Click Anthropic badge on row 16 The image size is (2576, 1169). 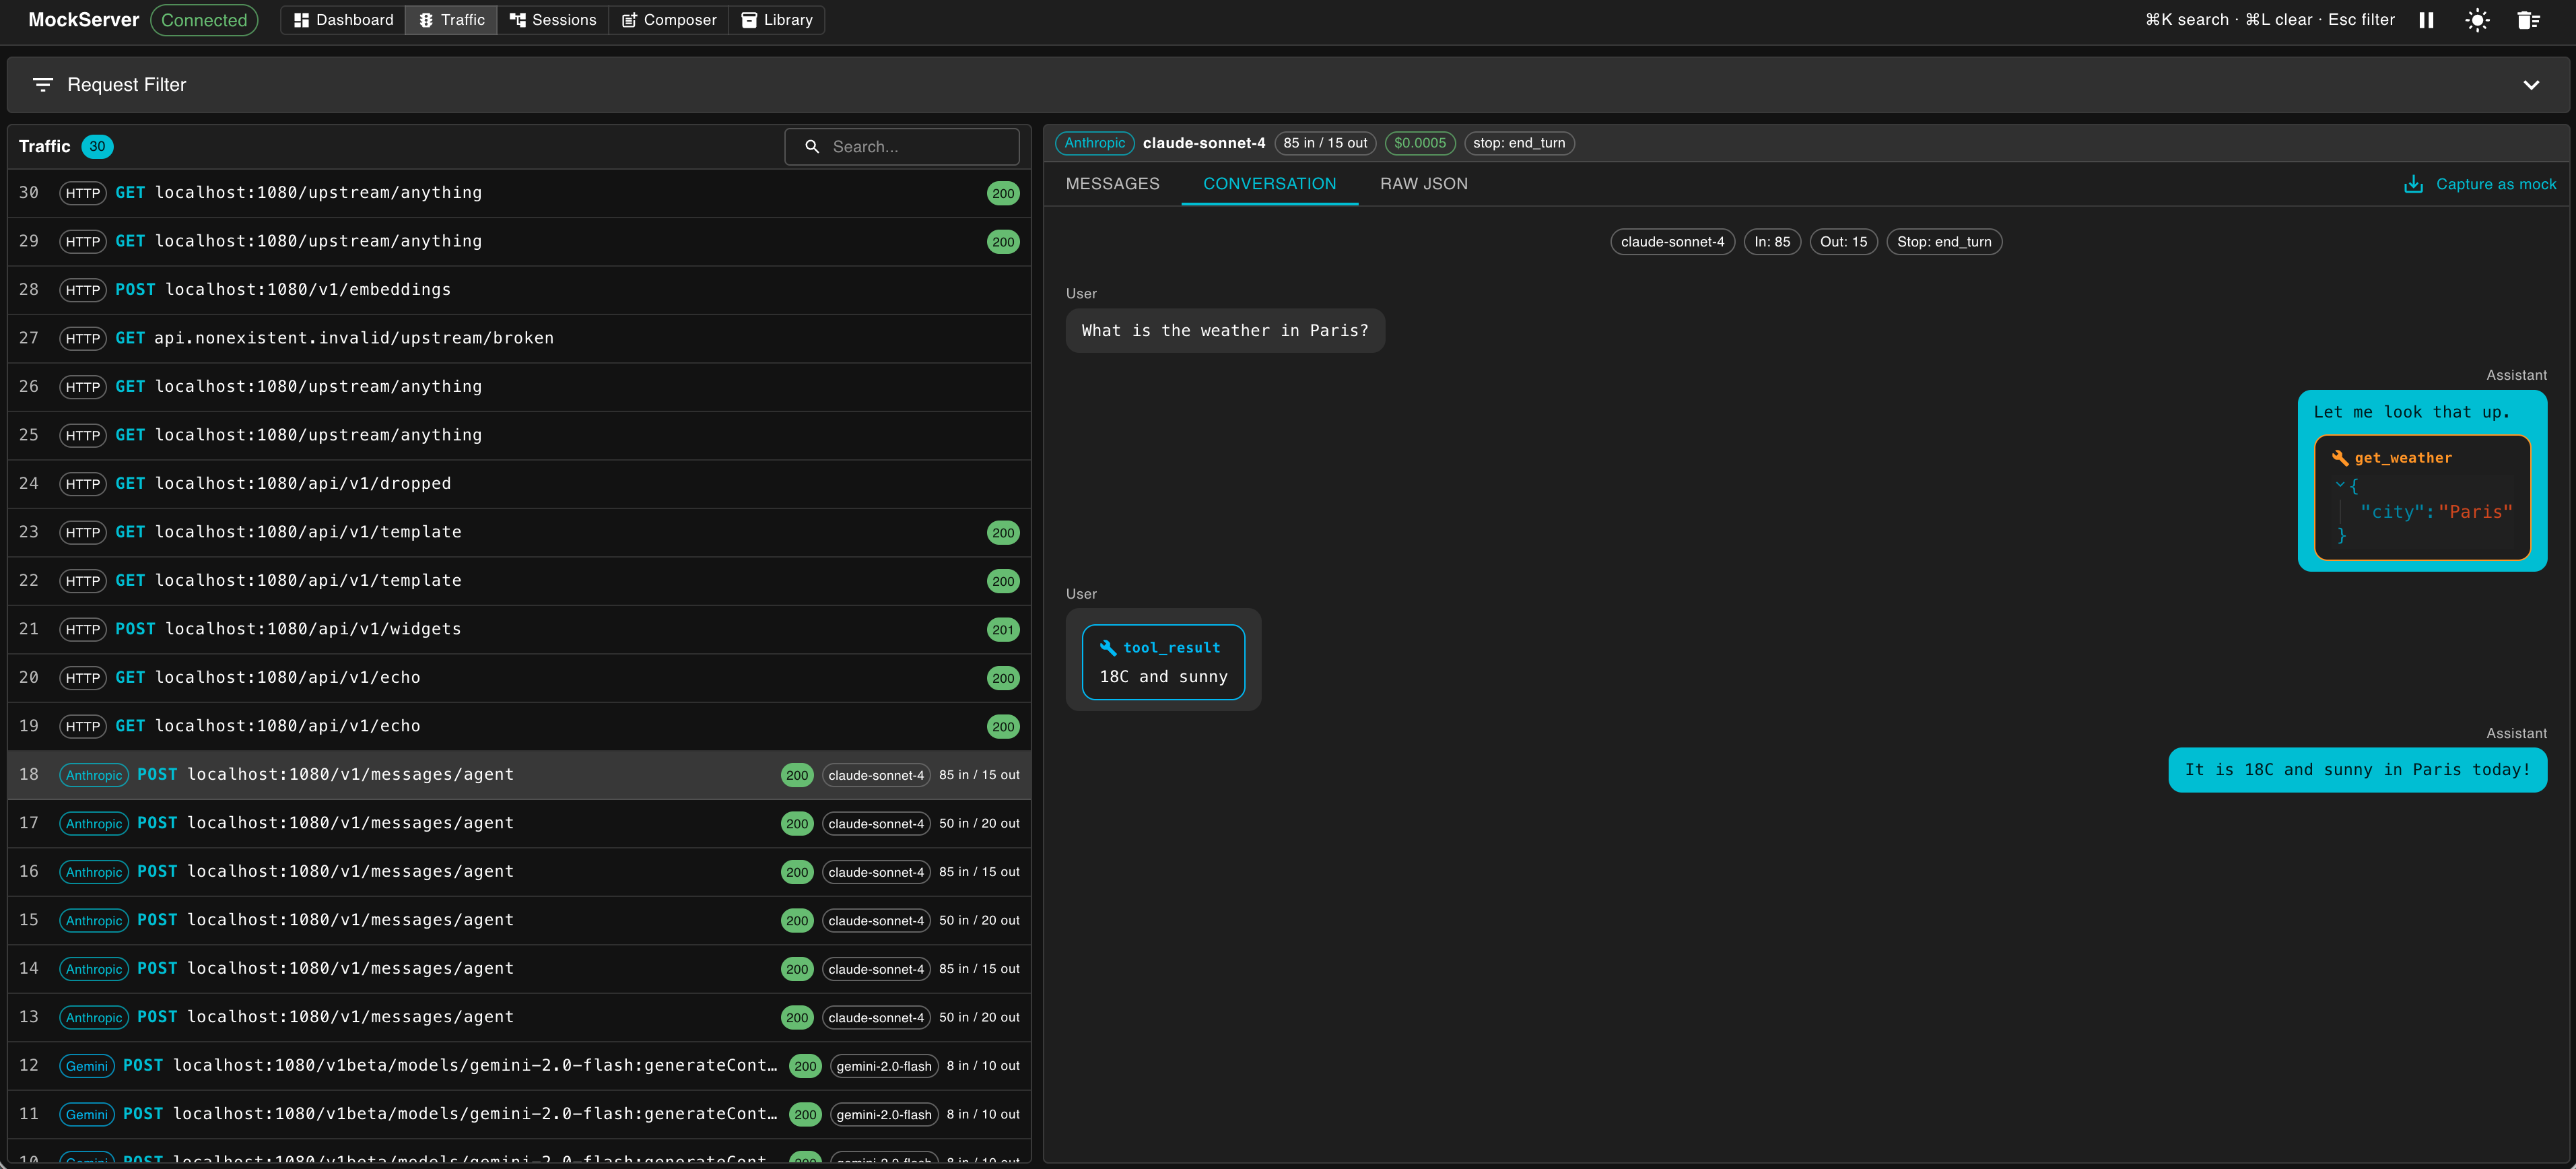(x=94, y=872)
